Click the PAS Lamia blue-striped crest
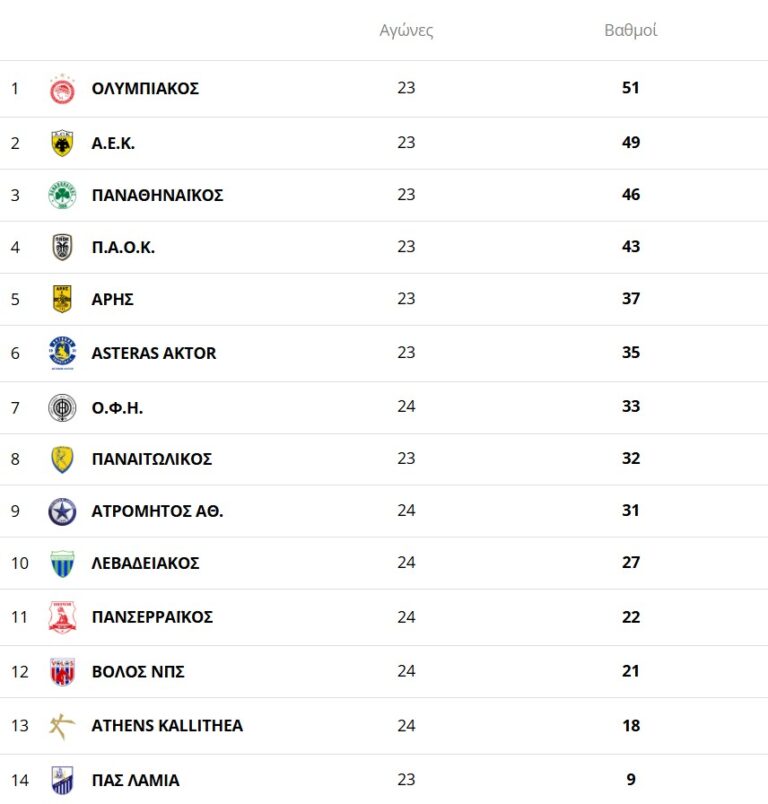Viewport: 768px width, 804px height. click(x=62, y=779)
